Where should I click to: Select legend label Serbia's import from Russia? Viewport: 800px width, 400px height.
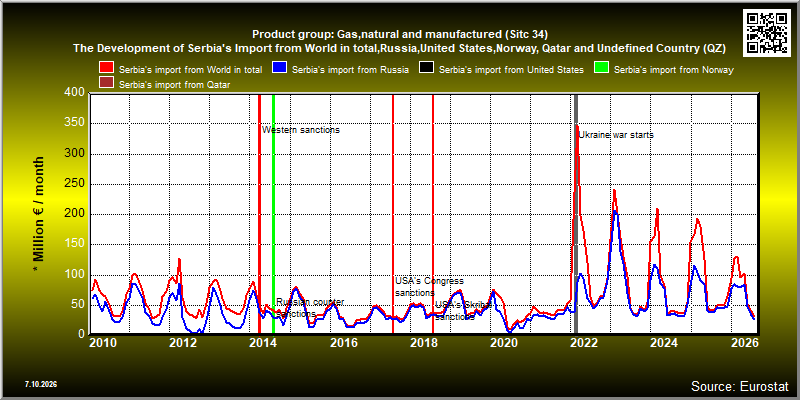coord(351,70)
